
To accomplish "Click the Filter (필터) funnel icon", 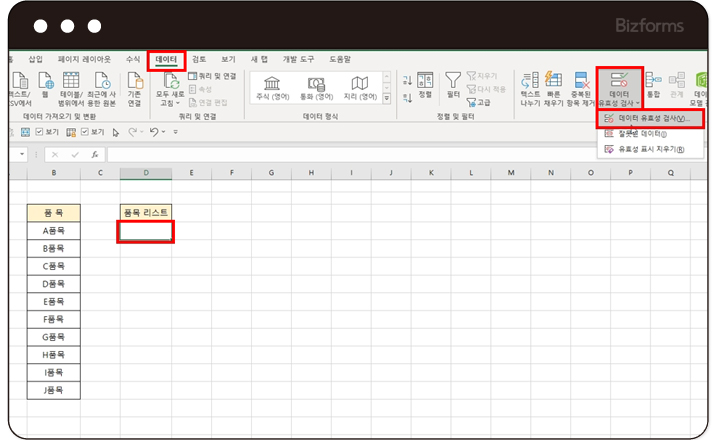I will pos(453,83).
